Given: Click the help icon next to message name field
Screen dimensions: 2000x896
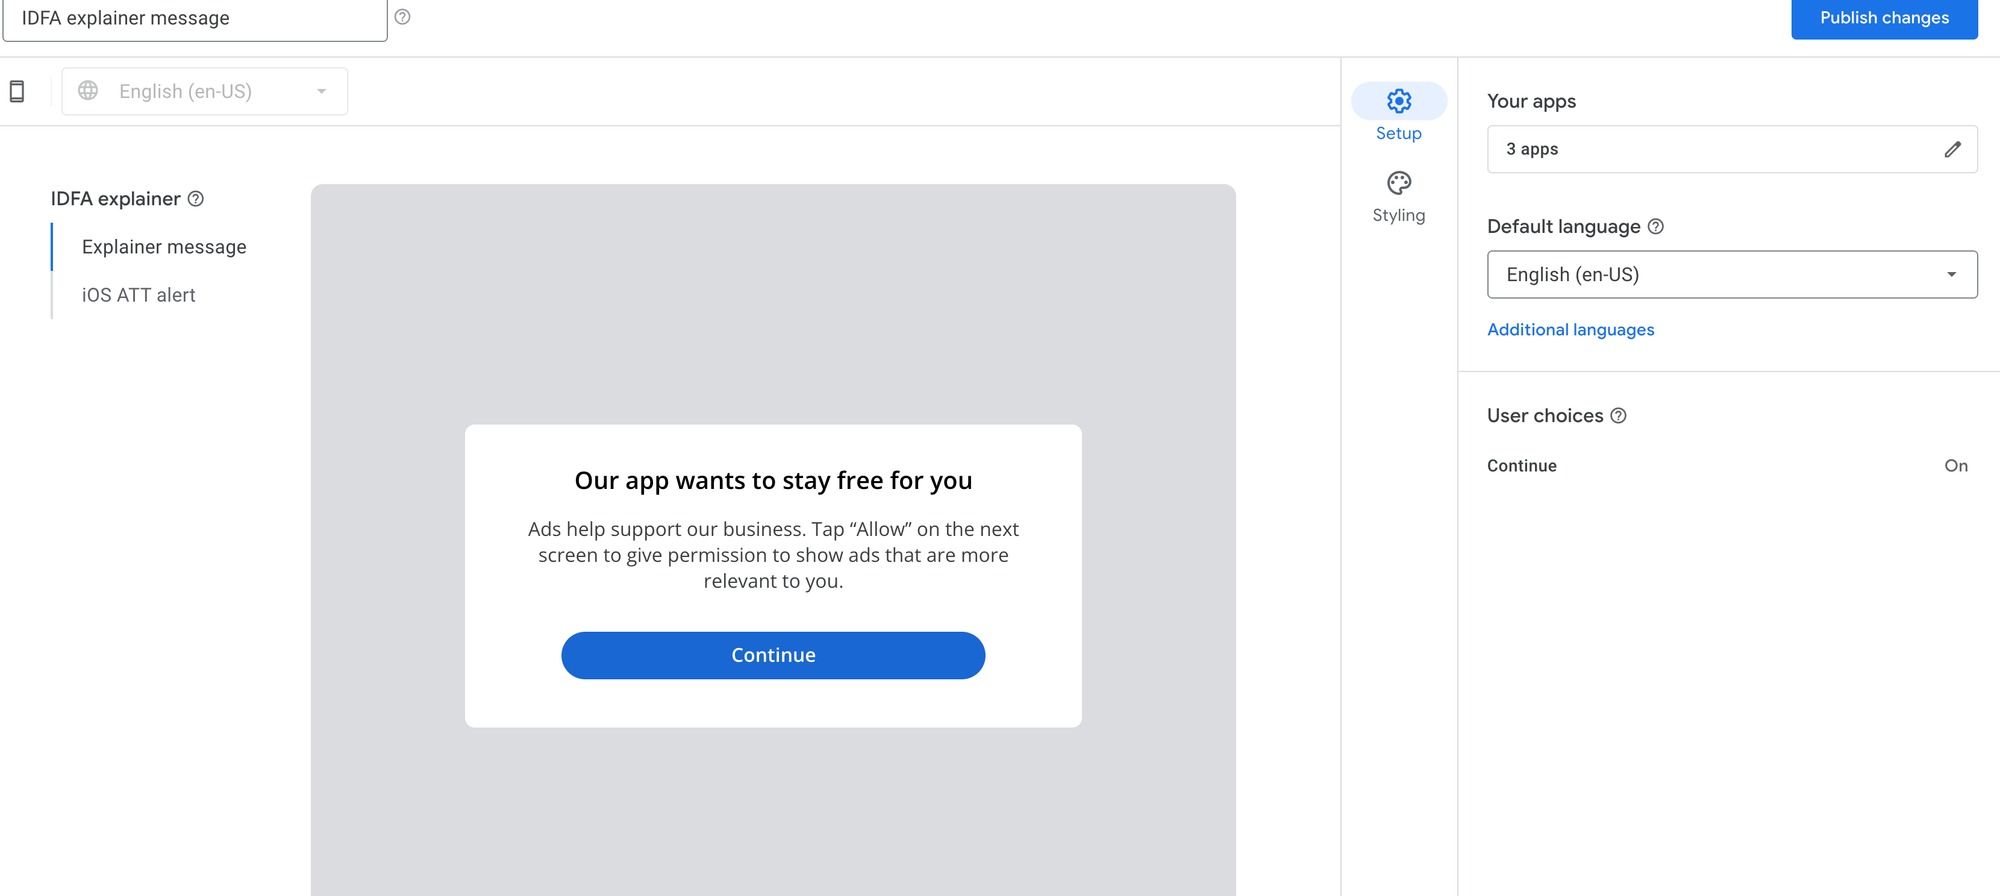Looking at the screenshot, I should tap(402, 17).
